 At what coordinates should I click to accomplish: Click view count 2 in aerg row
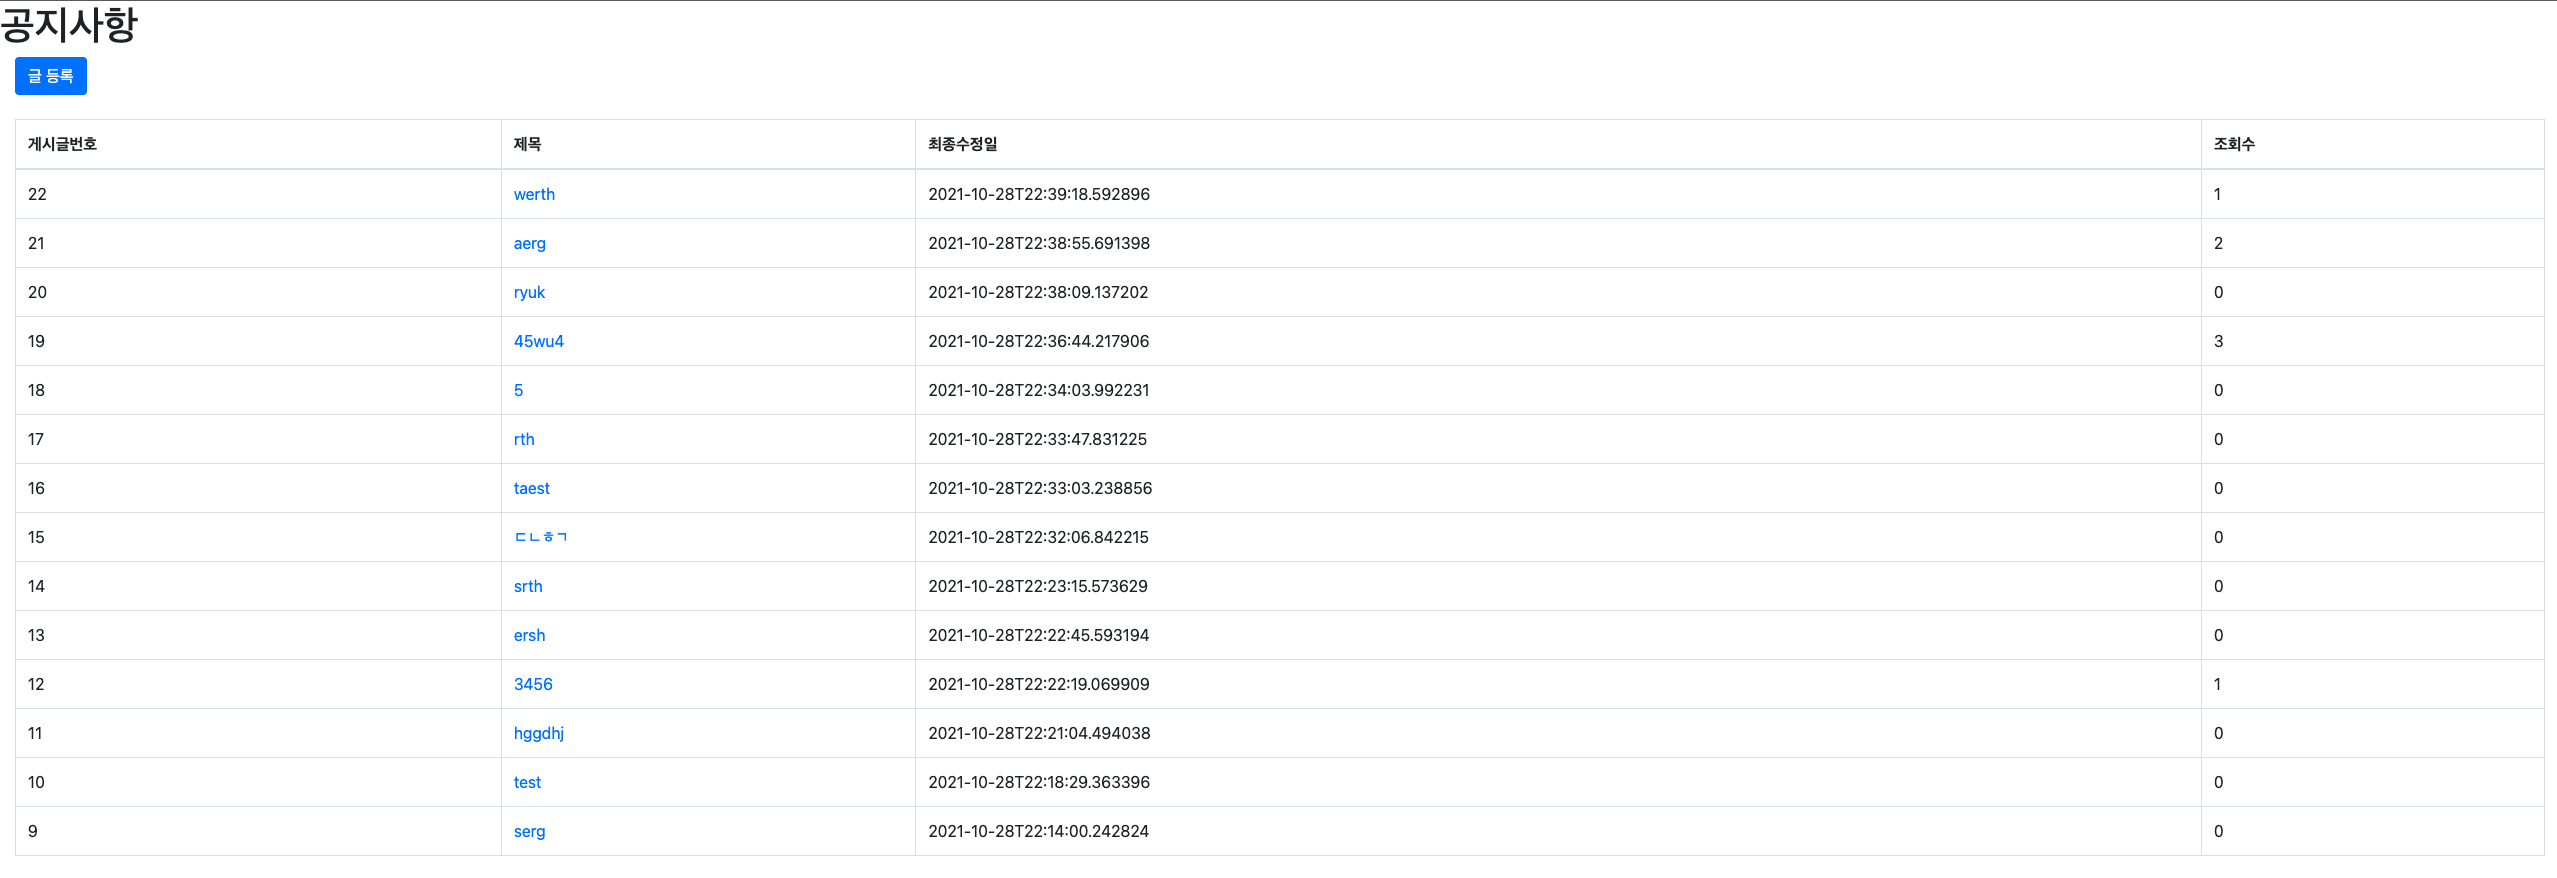(x=2218, y=243)
